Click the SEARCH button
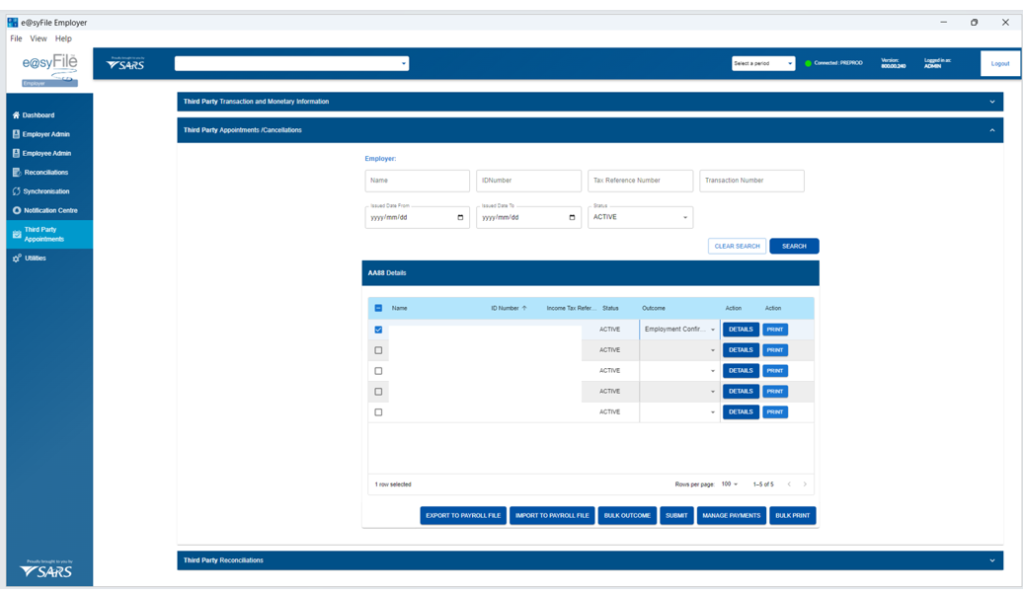 pos(794,246)
